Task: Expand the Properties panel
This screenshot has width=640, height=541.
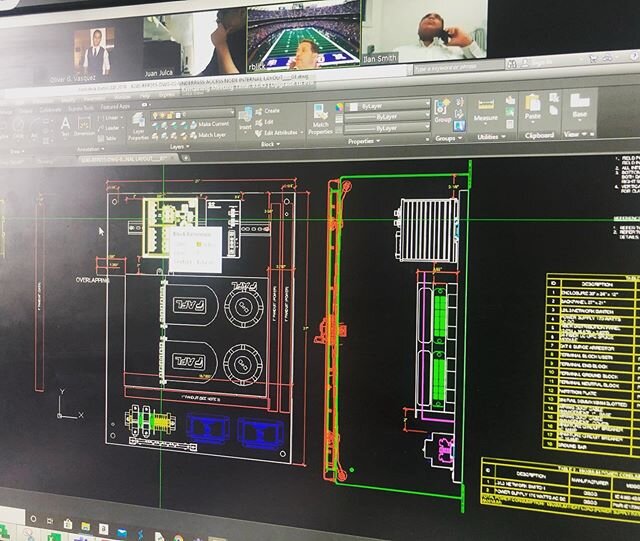Action: [364, 141]
